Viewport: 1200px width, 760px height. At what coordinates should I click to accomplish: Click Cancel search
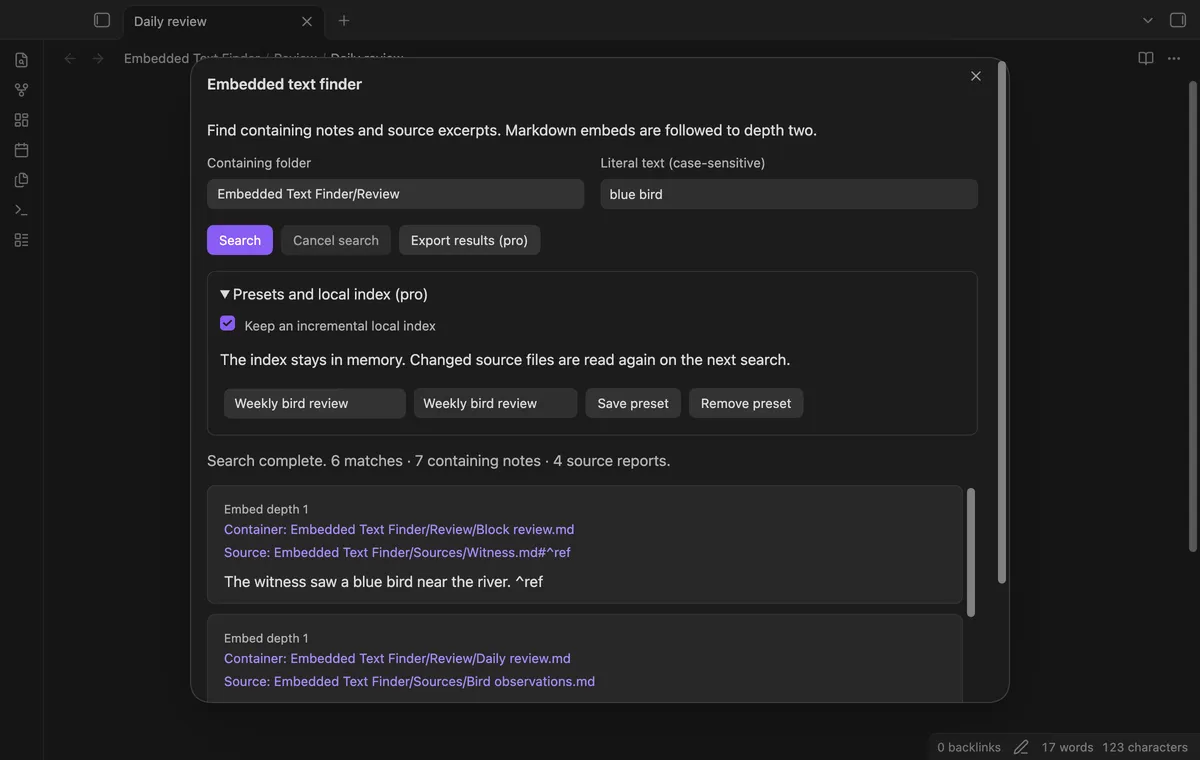pyautogui.click(x=336, y=240)
